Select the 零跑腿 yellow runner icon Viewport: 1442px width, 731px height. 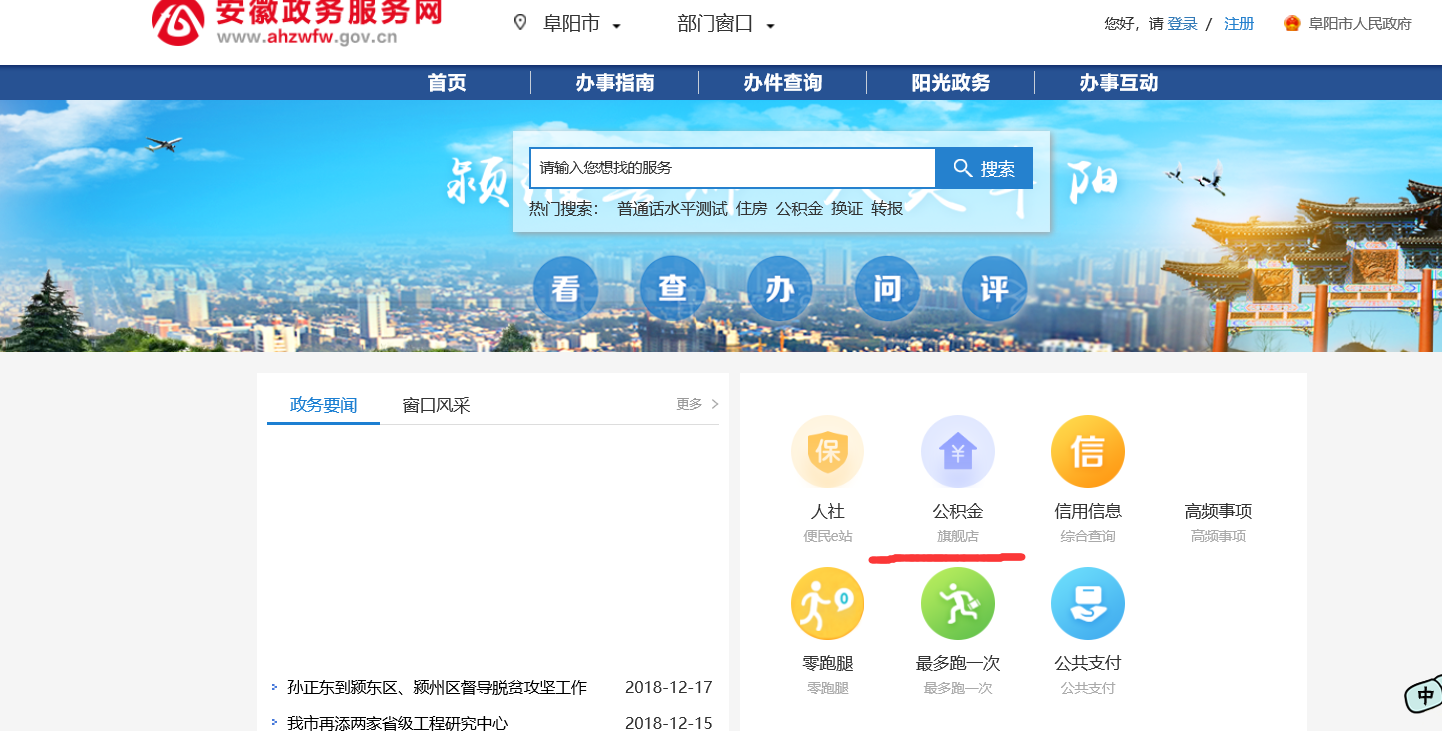pos(827,604)
